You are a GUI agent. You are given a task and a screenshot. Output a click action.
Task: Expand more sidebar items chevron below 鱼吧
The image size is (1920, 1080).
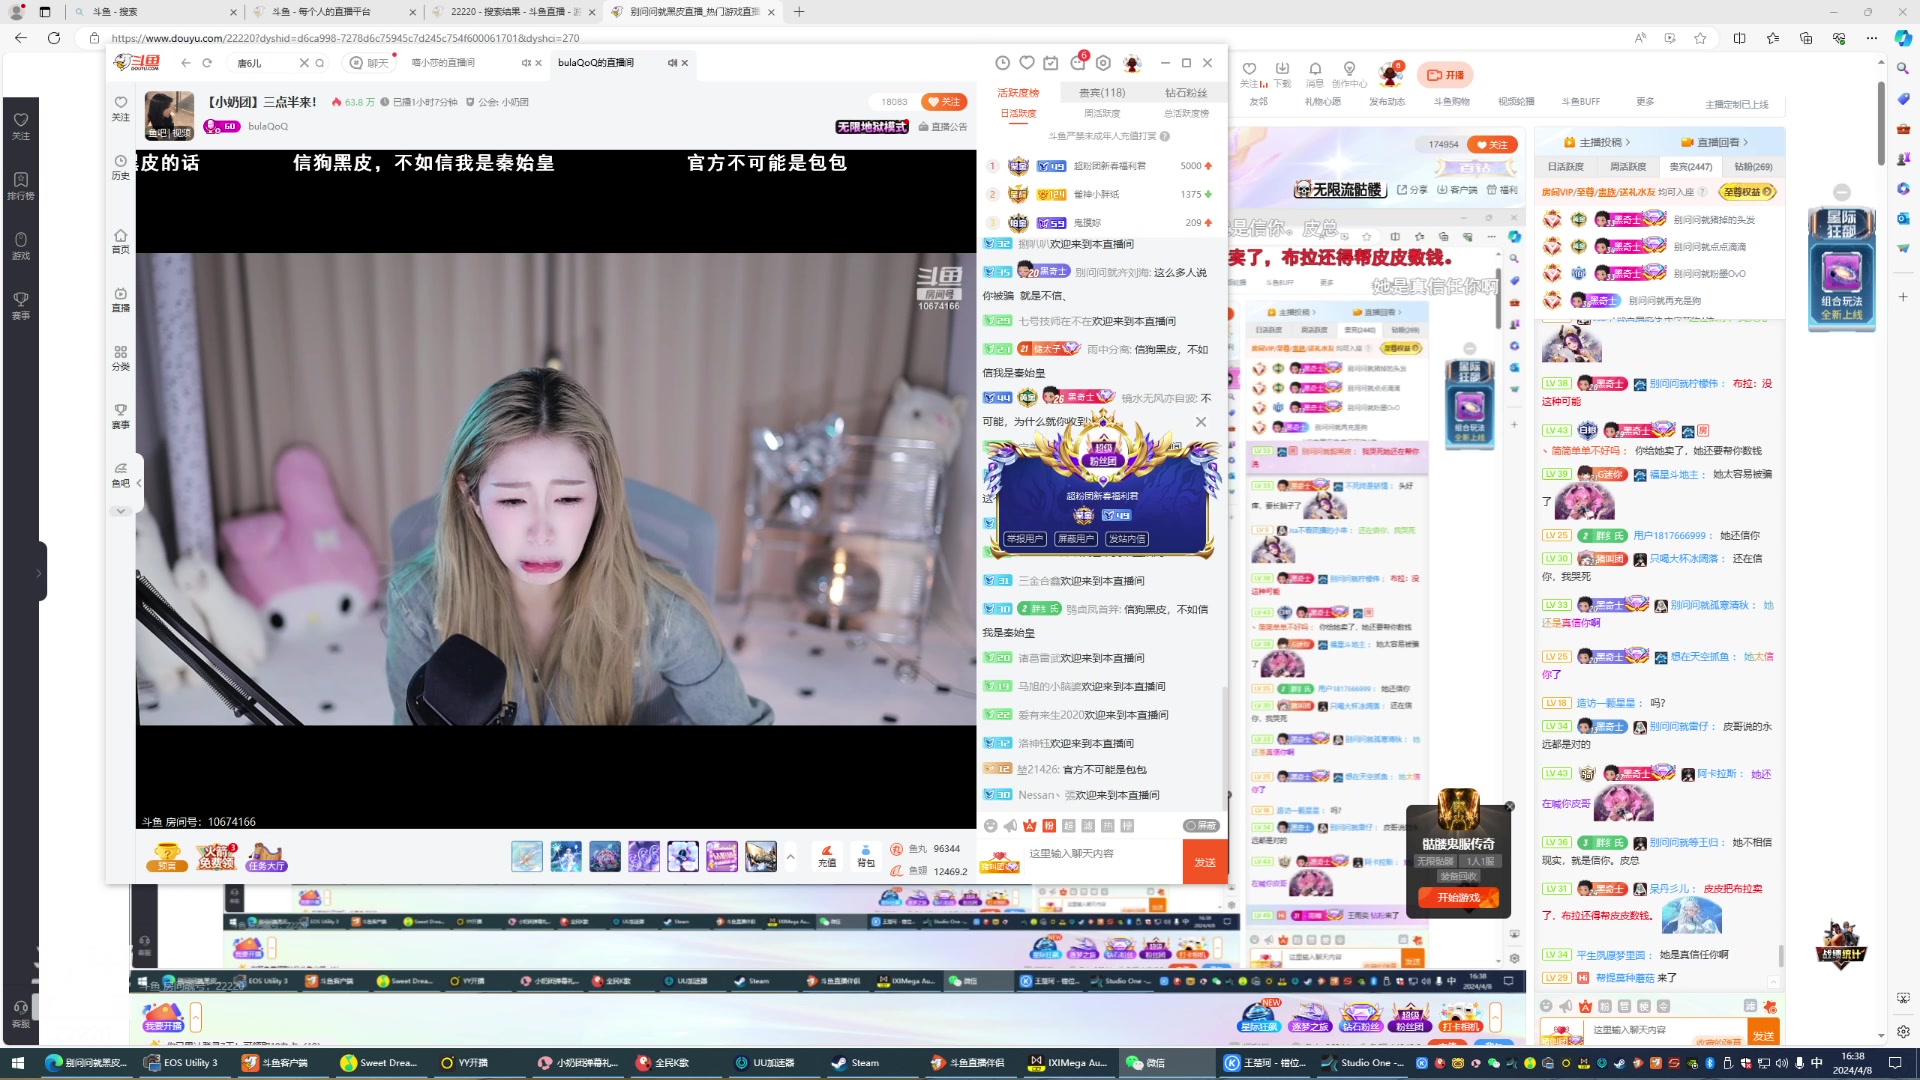[120, 511]
